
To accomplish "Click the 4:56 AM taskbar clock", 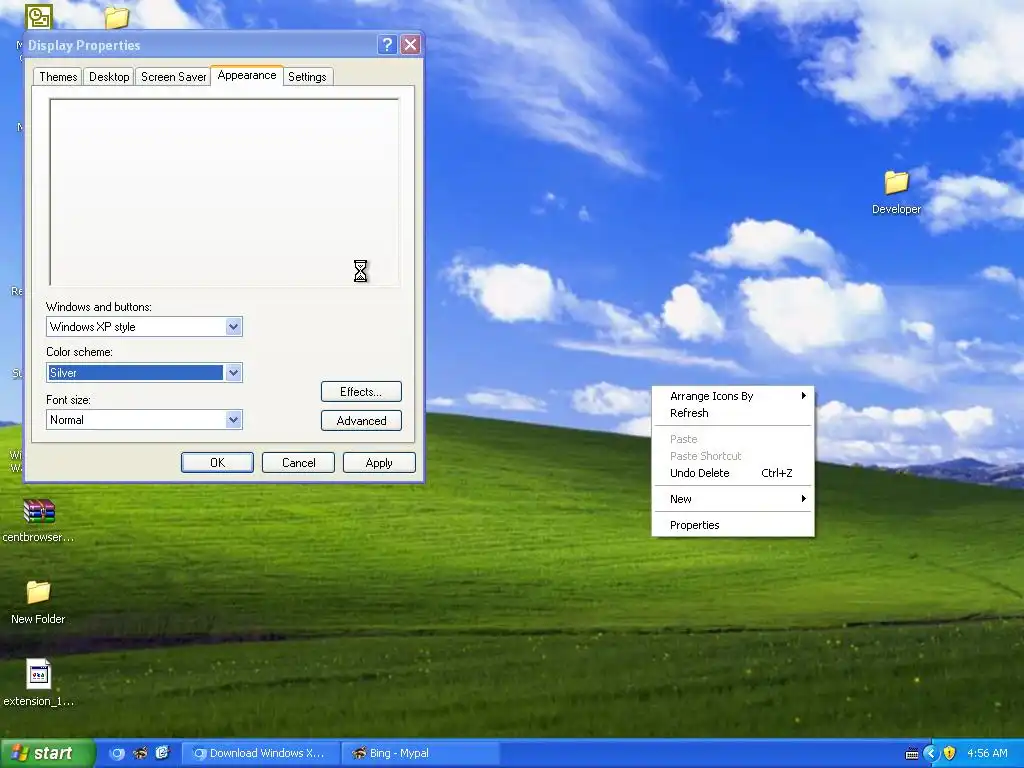I will click(x=987, y=753).
